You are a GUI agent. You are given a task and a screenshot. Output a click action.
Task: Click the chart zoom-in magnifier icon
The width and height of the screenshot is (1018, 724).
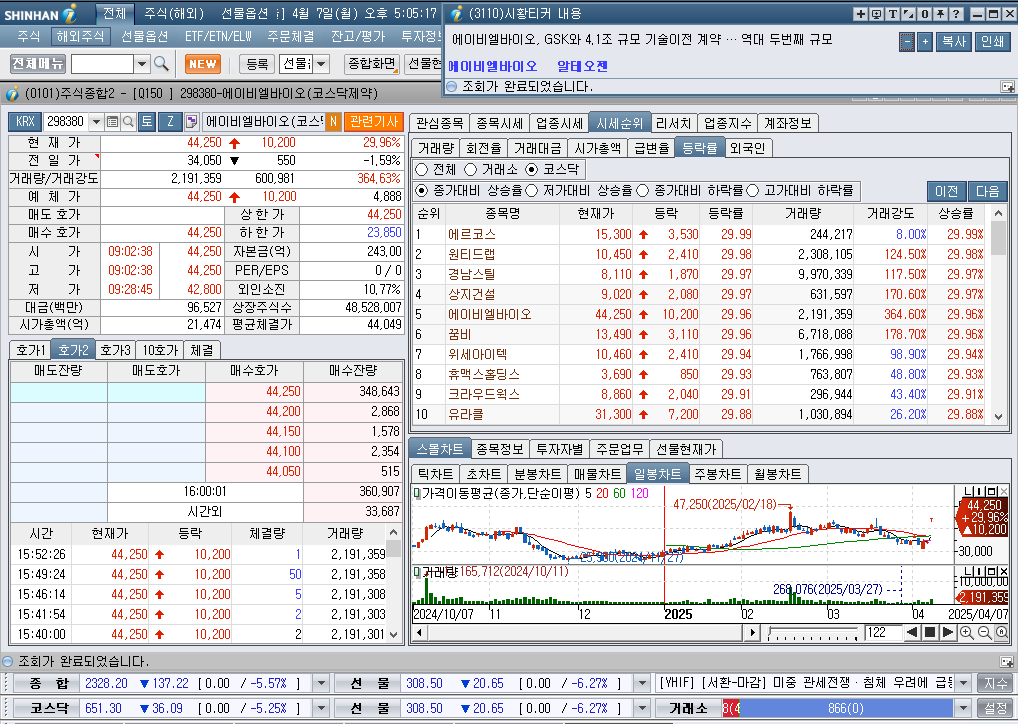pos(967,632)
